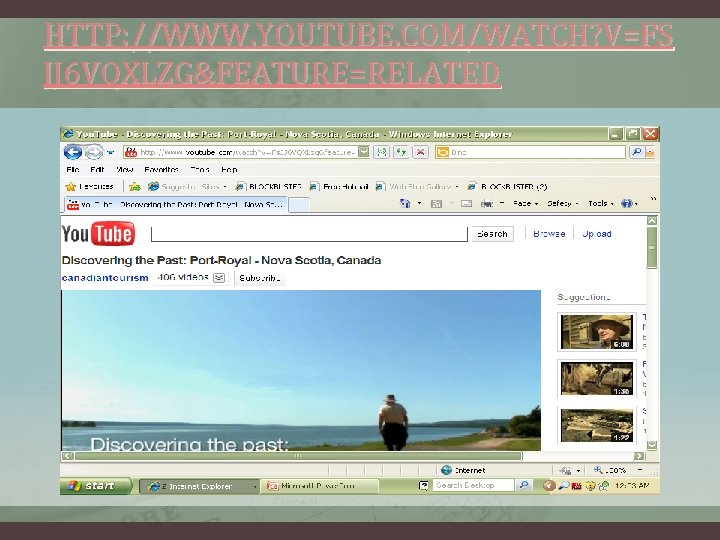
Task: Click the magnifier search icon in the toolbar
Action: (x=636, y=152)
